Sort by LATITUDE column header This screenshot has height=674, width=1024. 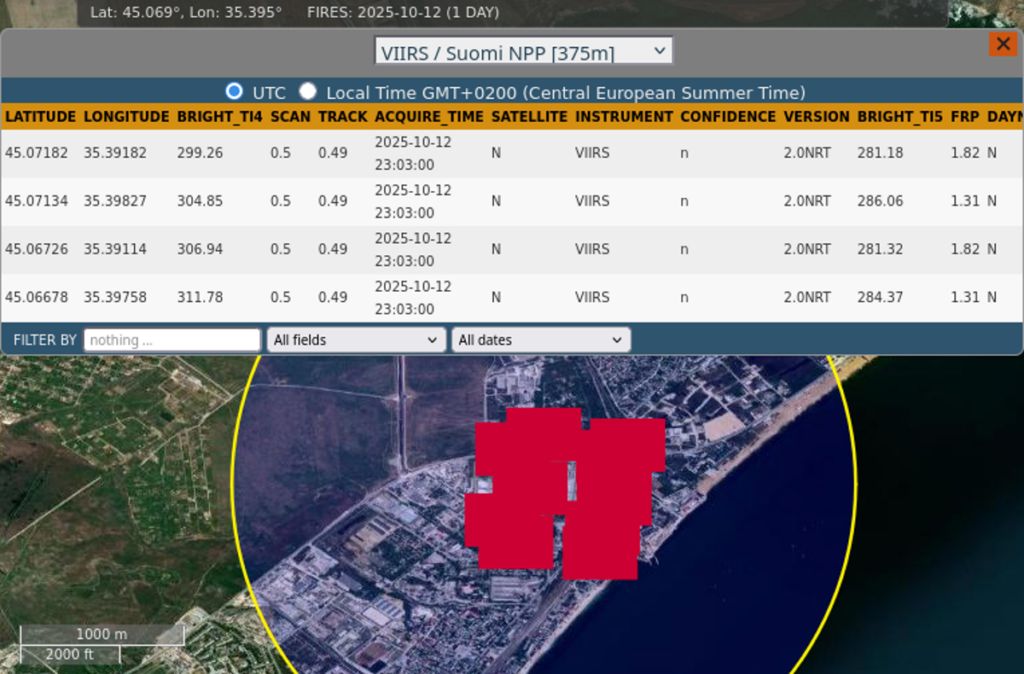click(x=40, y=117)
